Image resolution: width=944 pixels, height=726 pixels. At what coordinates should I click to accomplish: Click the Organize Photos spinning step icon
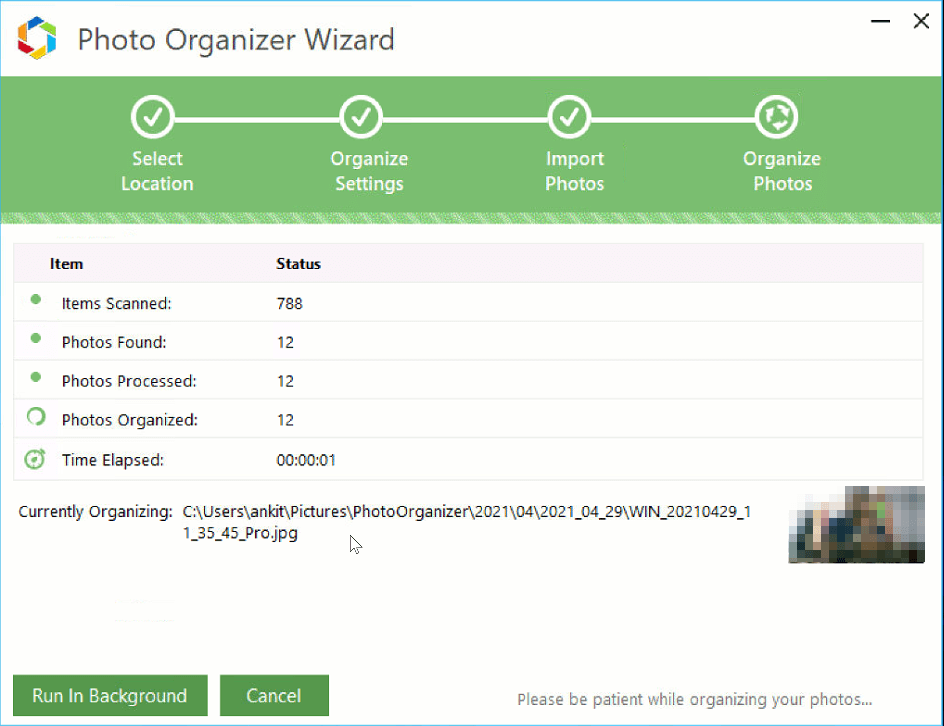point(776,118)
